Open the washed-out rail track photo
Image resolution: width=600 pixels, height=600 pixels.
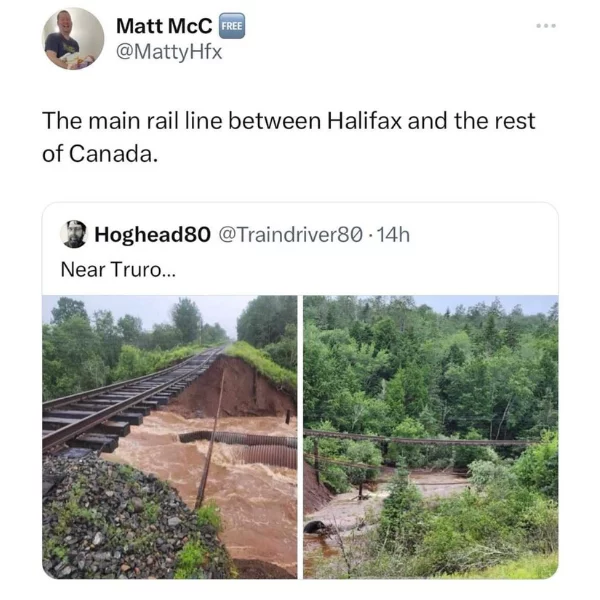[x=169, y=436]
